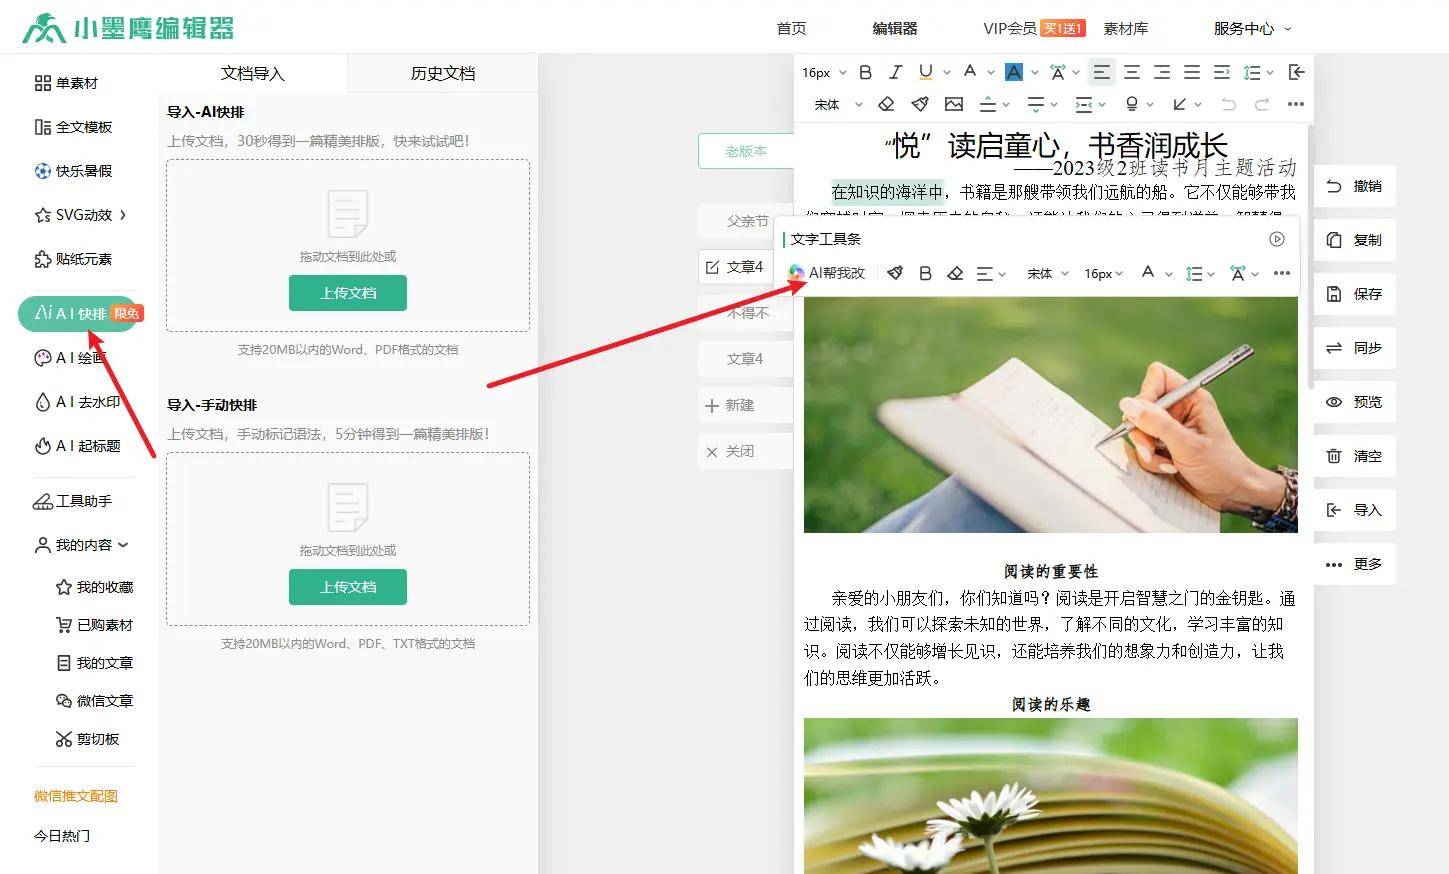Screen dimensions: 1449x874
Task: Select the format painter brush icon
Action: [920, 104]
